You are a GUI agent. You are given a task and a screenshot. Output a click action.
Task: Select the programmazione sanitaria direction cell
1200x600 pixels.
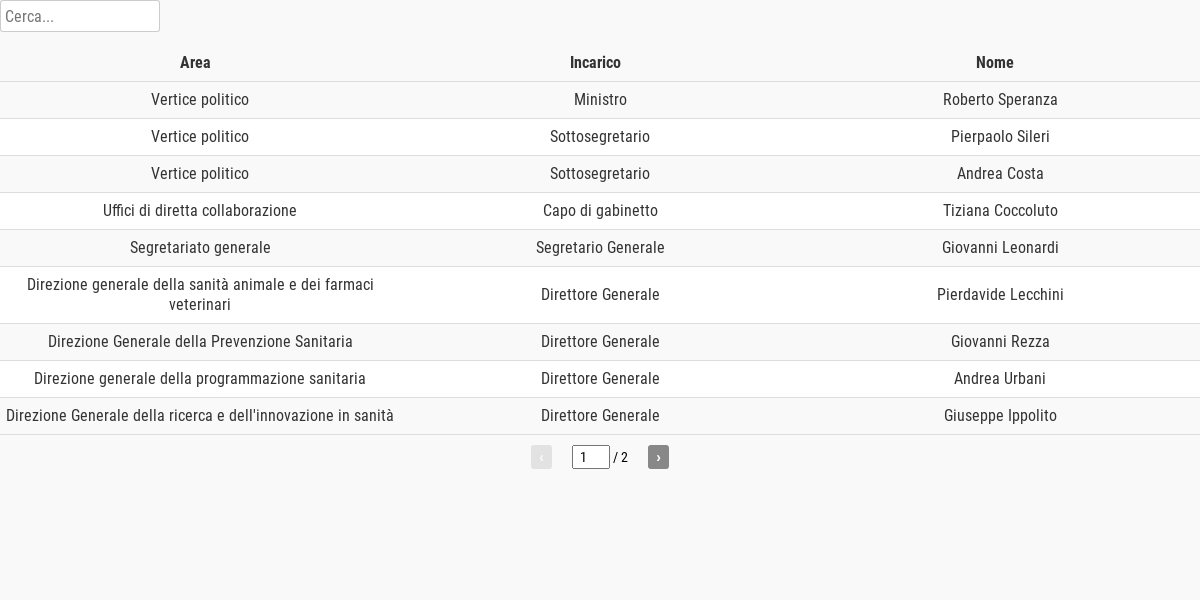click(x=200, y=379)
